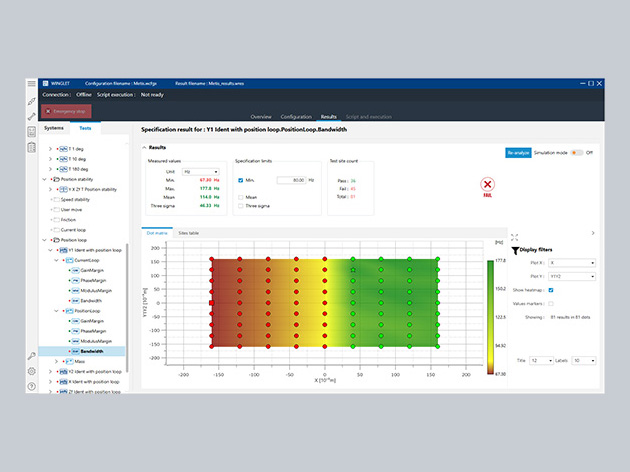Image resolution: width=630 pixels, height=472 pixels.
Task: Click the help question mark icon
Action: pos(32,386)
